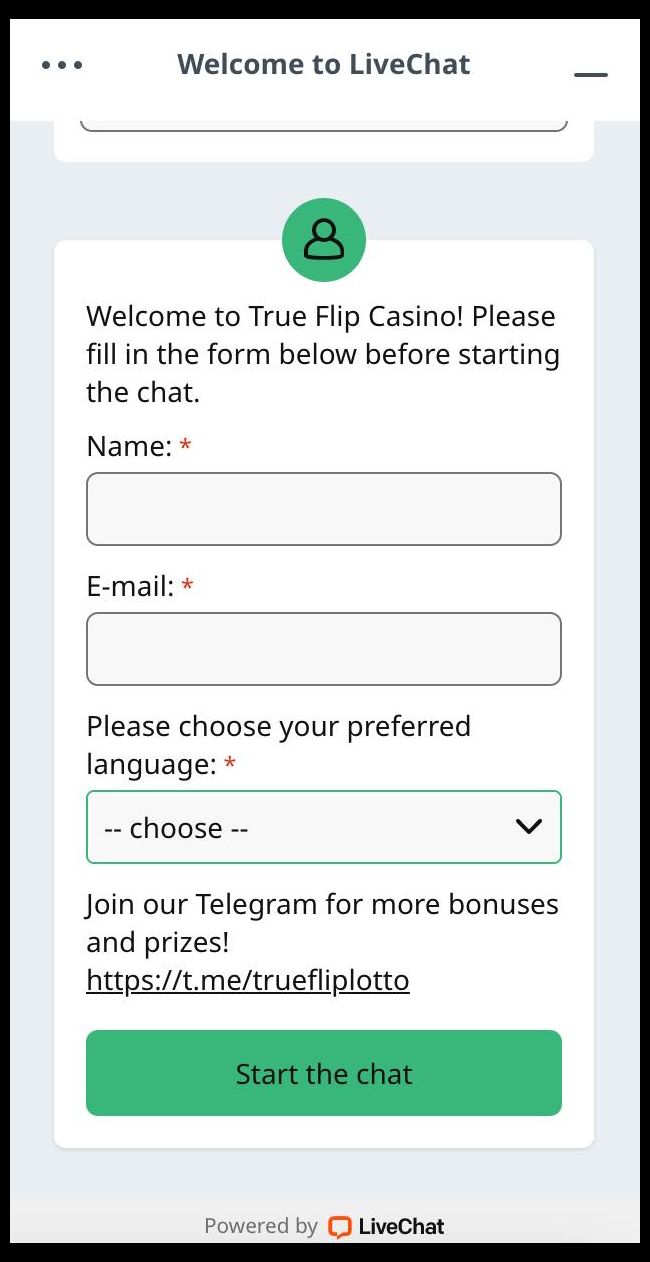Screen dimensions: 650x1262
Task: Focus the E-mail text field
Action: pyautogui.click(x=324, y=649)
